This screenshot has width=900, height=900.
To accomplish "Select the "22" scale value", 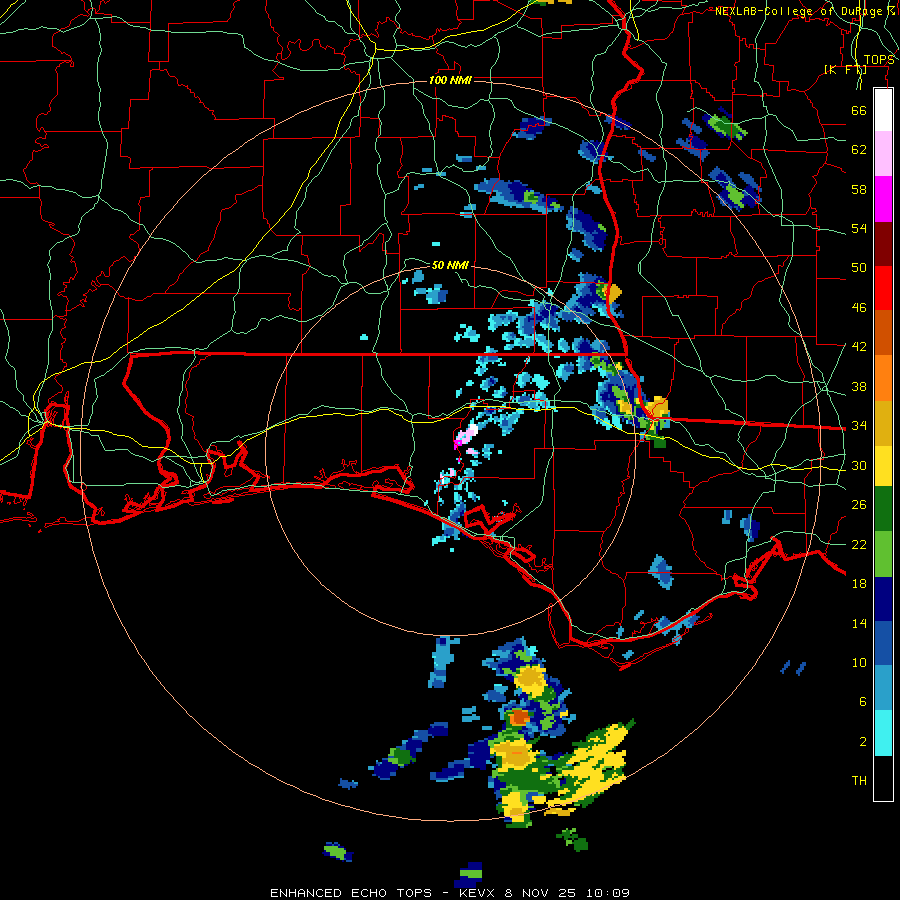I will (859, 544).
